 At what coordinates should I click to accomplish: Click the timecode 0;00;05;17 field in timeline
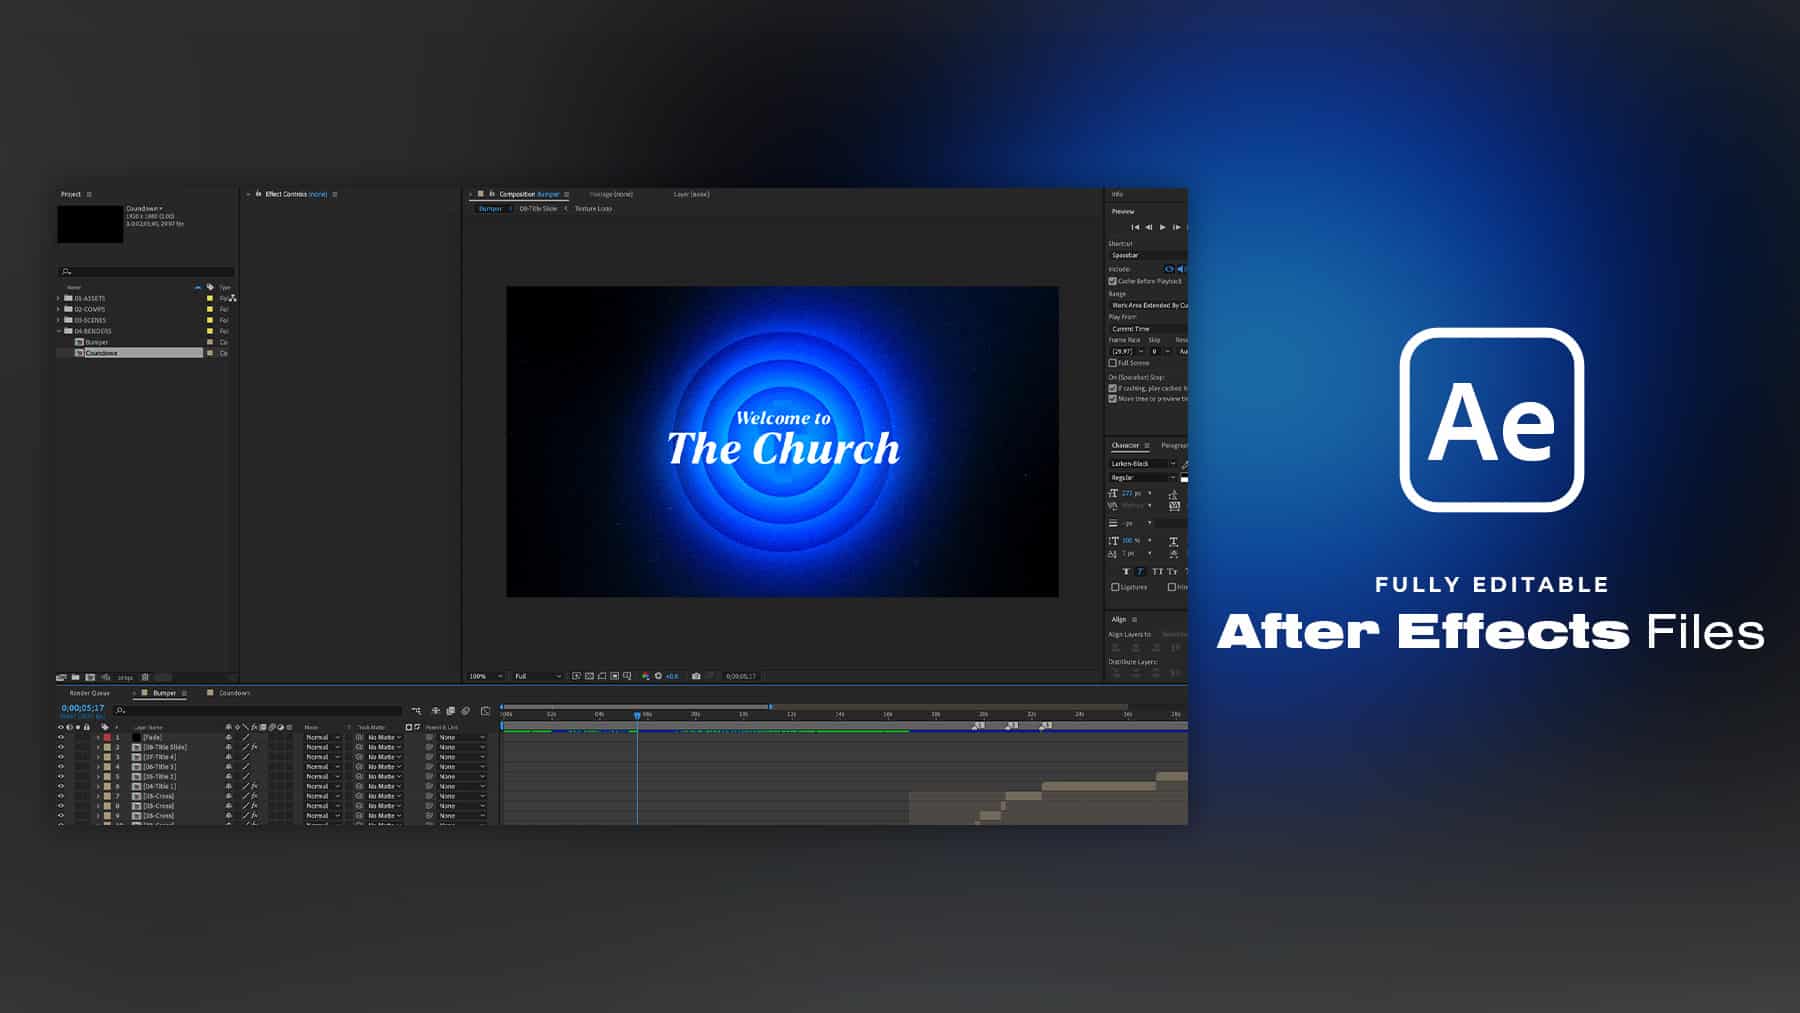[x=82, y=708]
